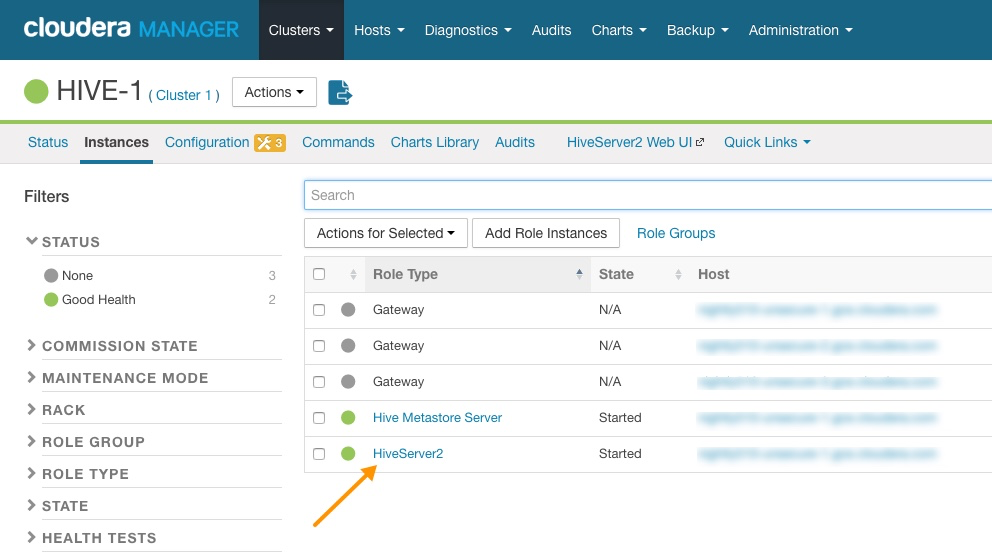Open the Role Groups link

(676, 233)
